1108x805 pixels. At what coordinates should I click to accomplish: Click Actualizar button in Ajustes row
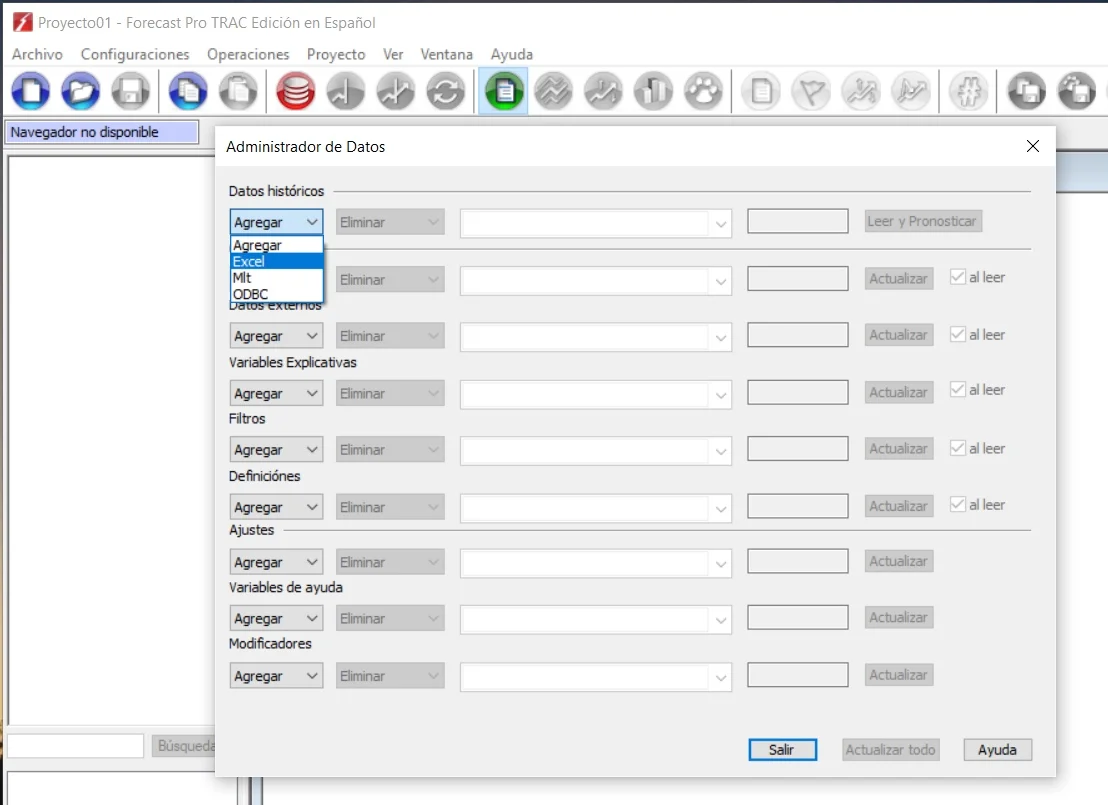899,561
